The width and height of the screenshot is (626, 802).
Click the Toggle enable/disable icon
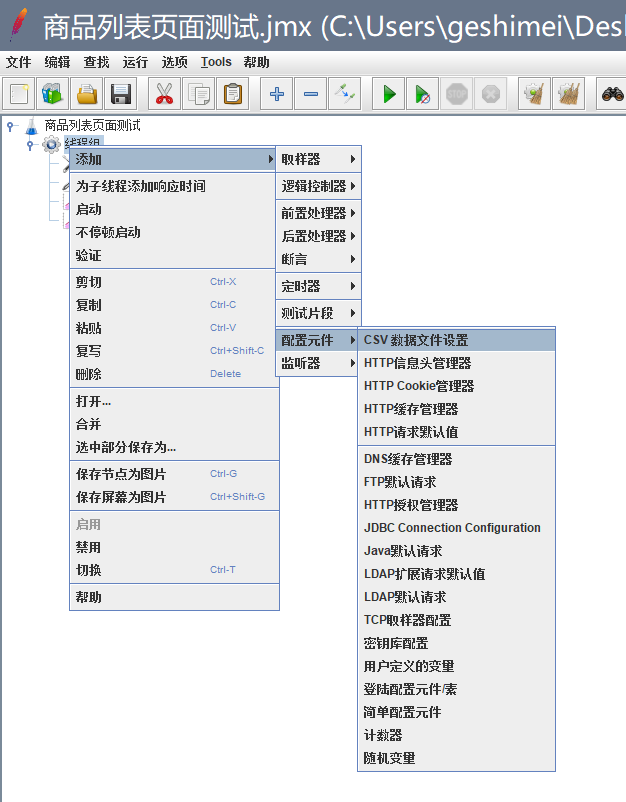(x=345, y=94)
